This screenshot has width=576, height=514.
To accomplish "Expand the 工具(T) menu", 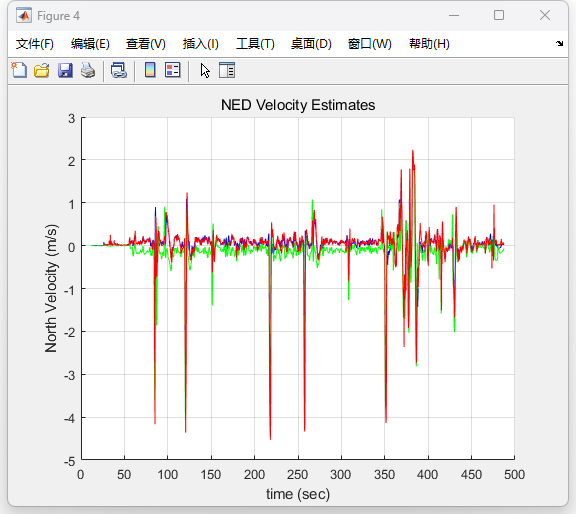I will pos(255,44).
